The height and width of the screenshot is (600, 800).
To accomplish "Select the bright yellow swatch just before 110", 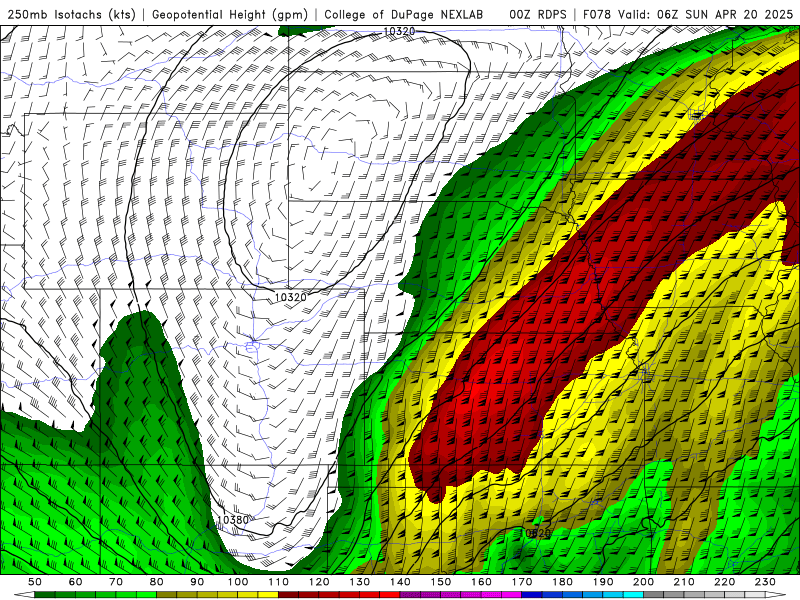I will pyautogui.click(x=268, y=595).
